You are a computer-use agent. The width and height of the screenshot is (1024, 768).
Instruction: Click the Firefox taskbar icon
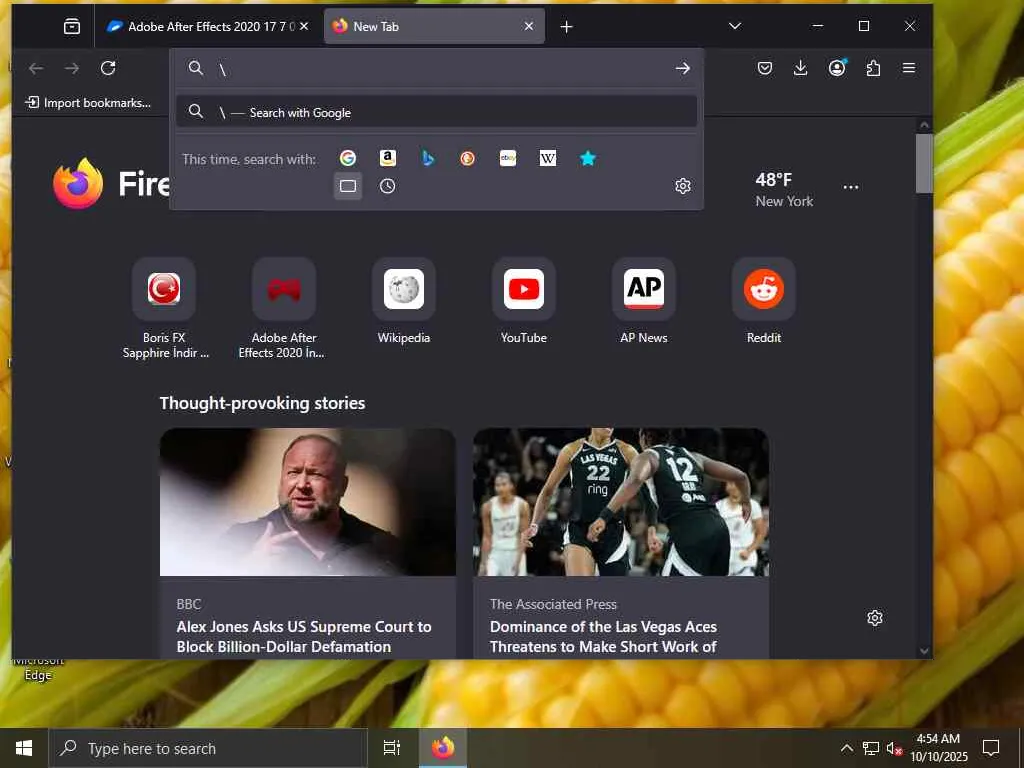click(443, 748)
